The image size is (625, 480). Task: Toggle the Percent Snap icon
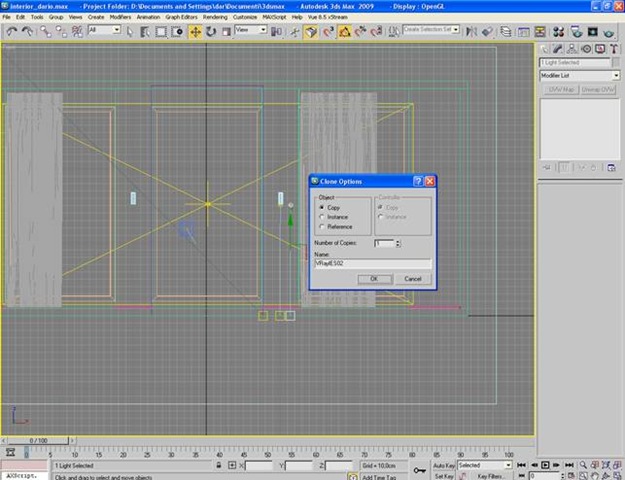(x=360, y=32)
